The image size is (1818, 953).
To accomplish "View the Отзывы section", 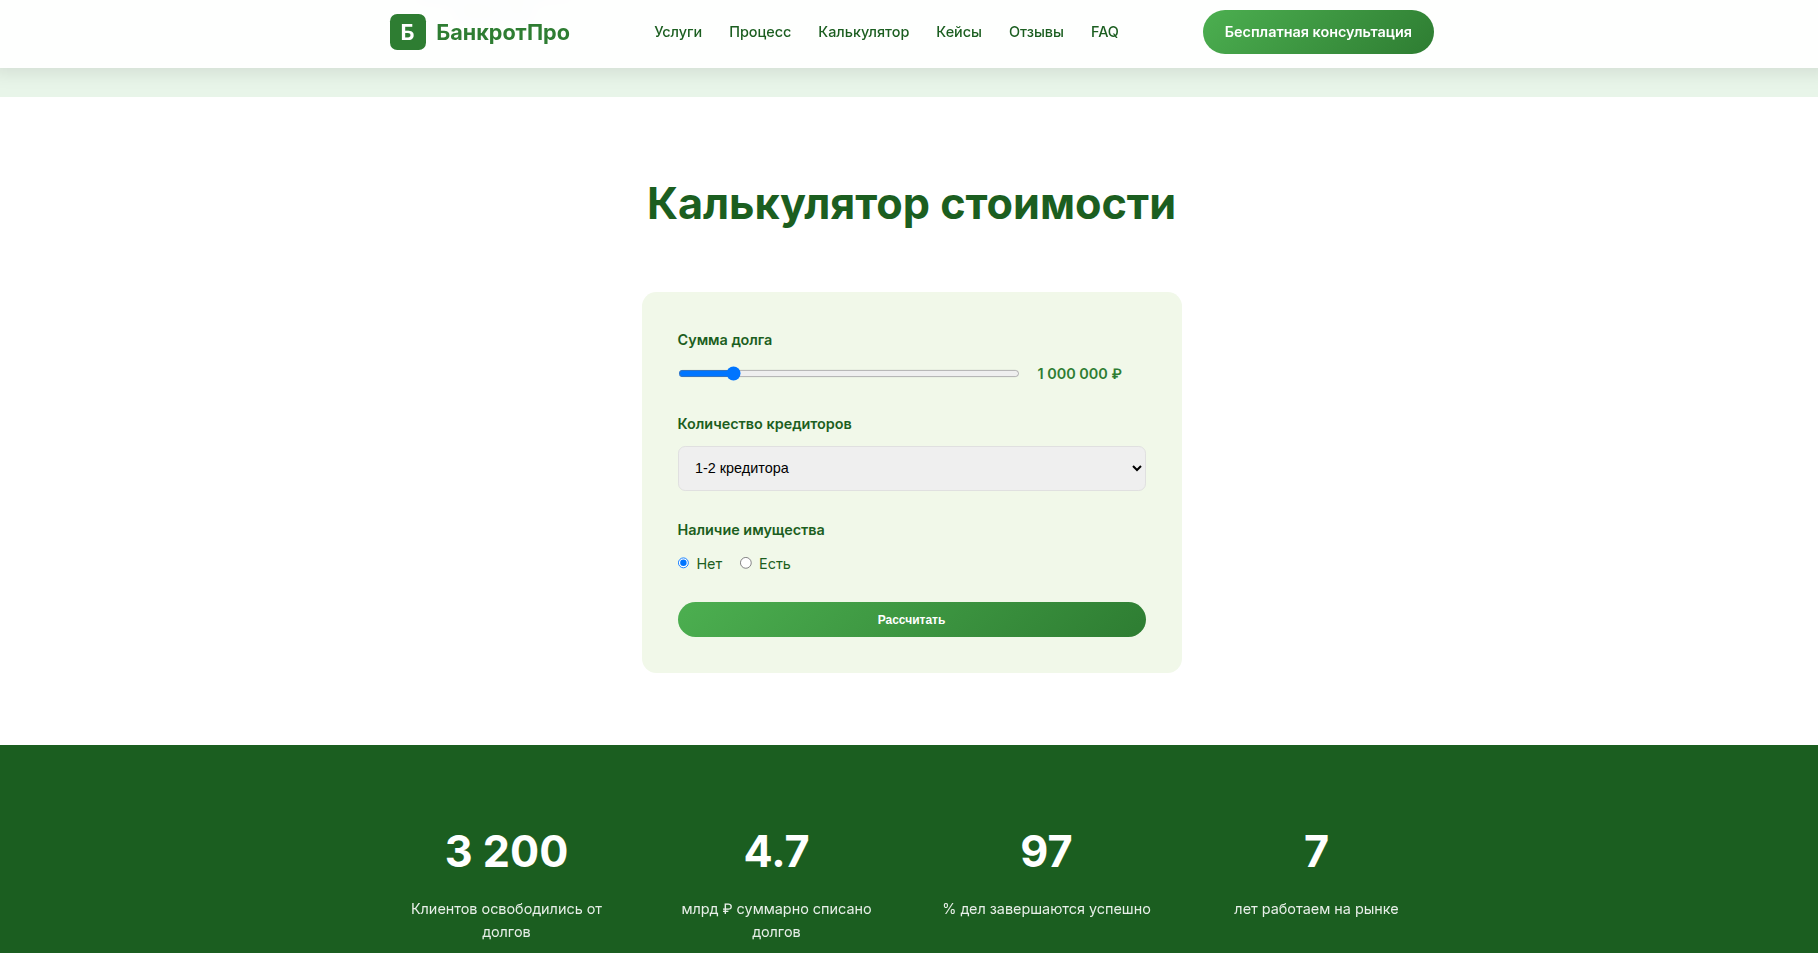I will point(1035,32).
